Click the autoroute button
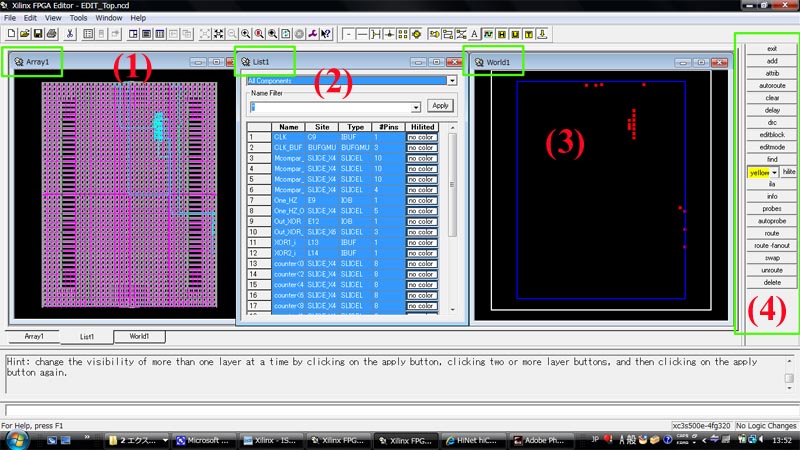This screenshot has width=800, height=450. pyautogui.click(x=771, y=86)
